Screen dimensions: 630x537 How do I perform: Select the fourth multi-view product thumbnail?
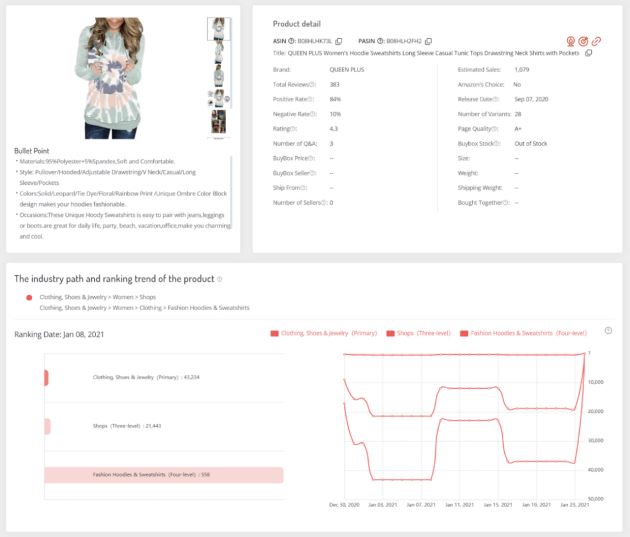click(219, 98)
